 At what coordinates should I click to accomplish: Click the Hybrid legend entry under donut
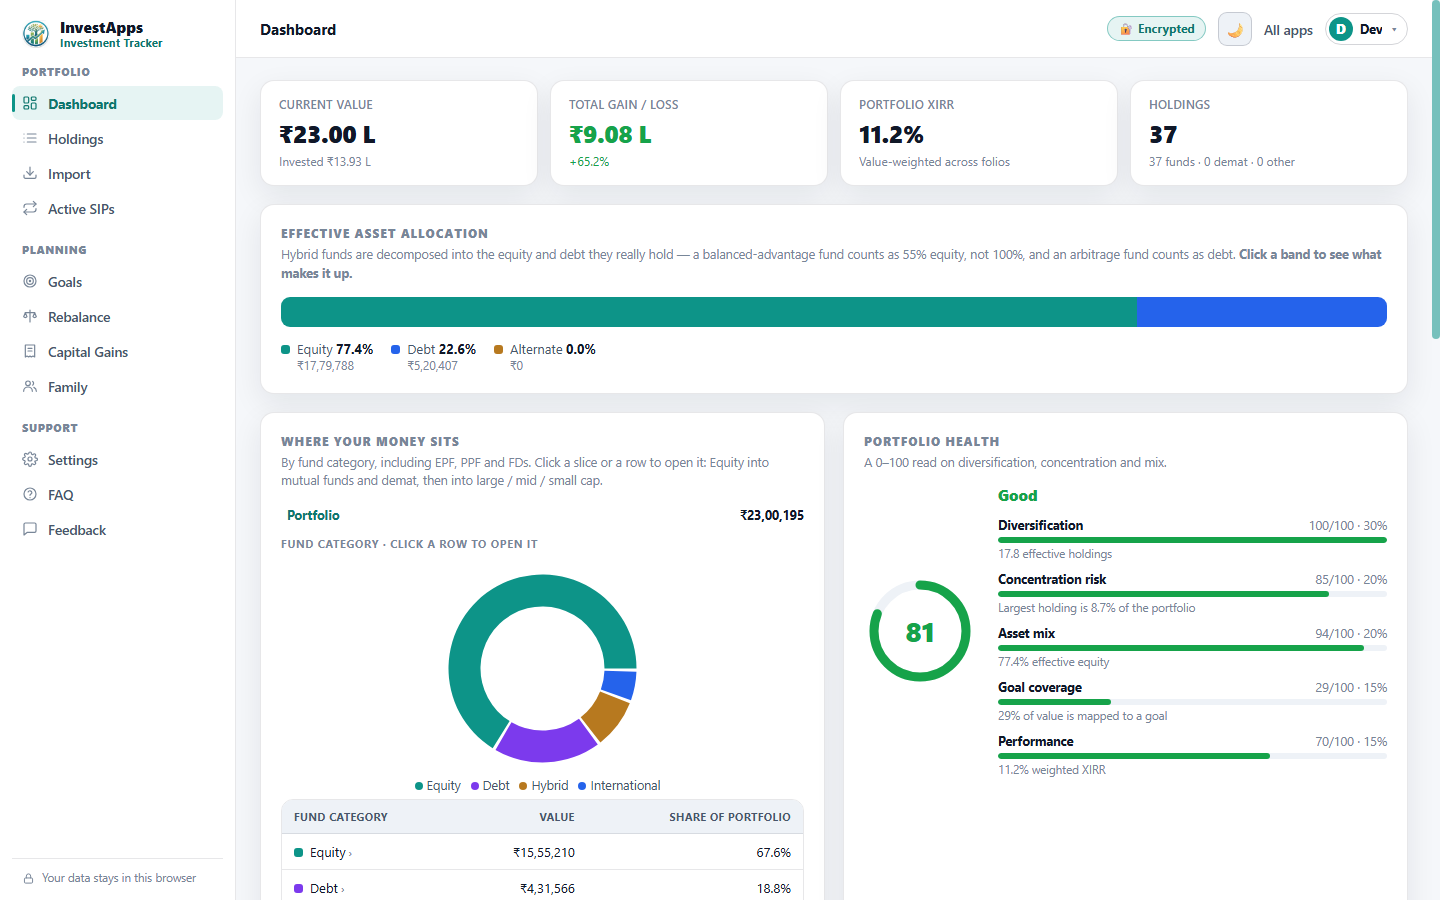pos(543,785)
